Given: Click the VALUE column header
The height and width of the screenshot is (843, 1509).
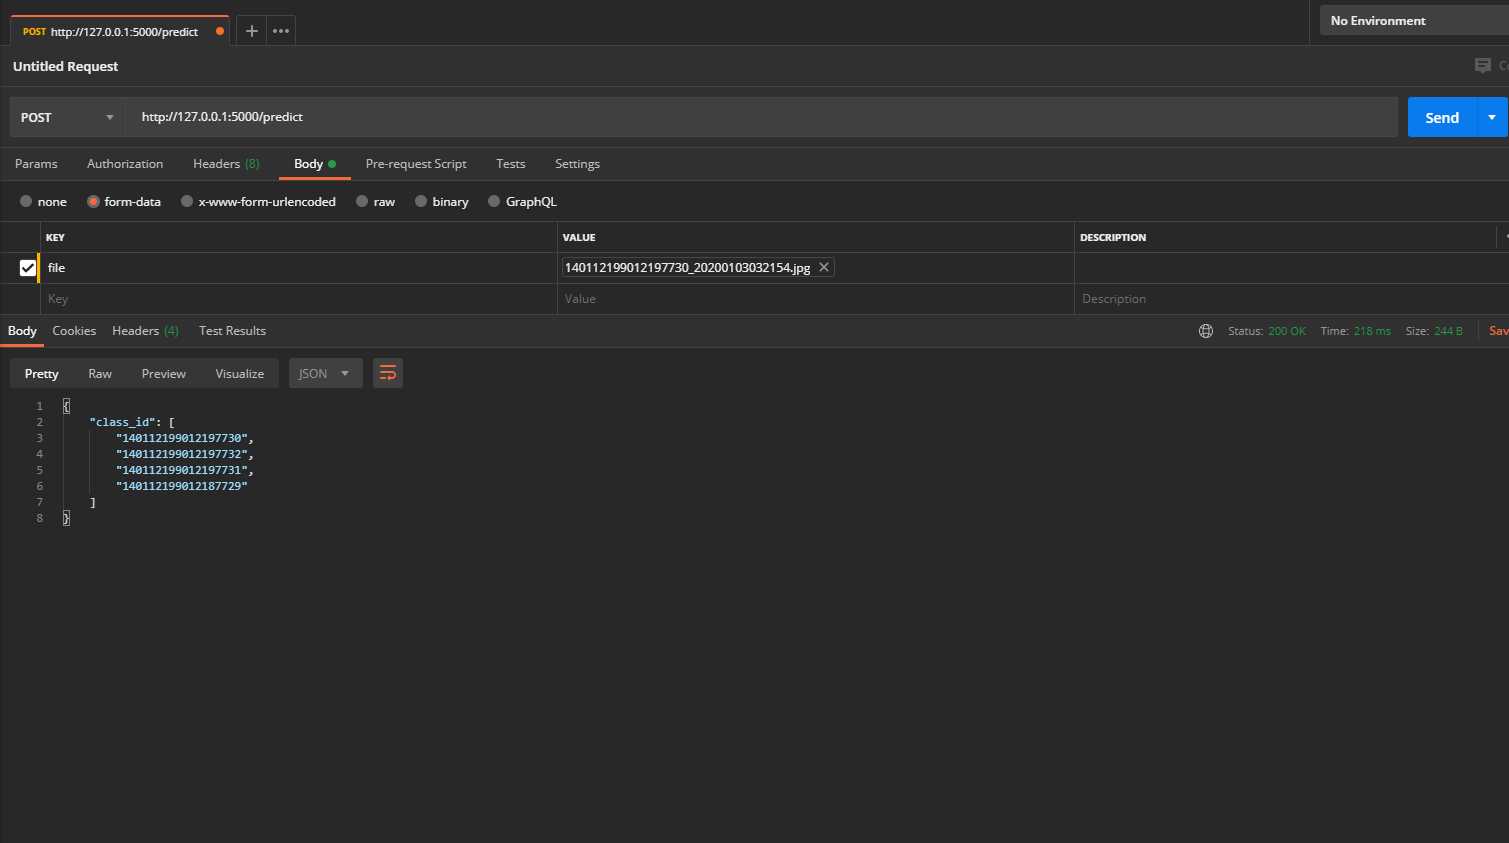Looking at the screenshot, I should (579, 237).
